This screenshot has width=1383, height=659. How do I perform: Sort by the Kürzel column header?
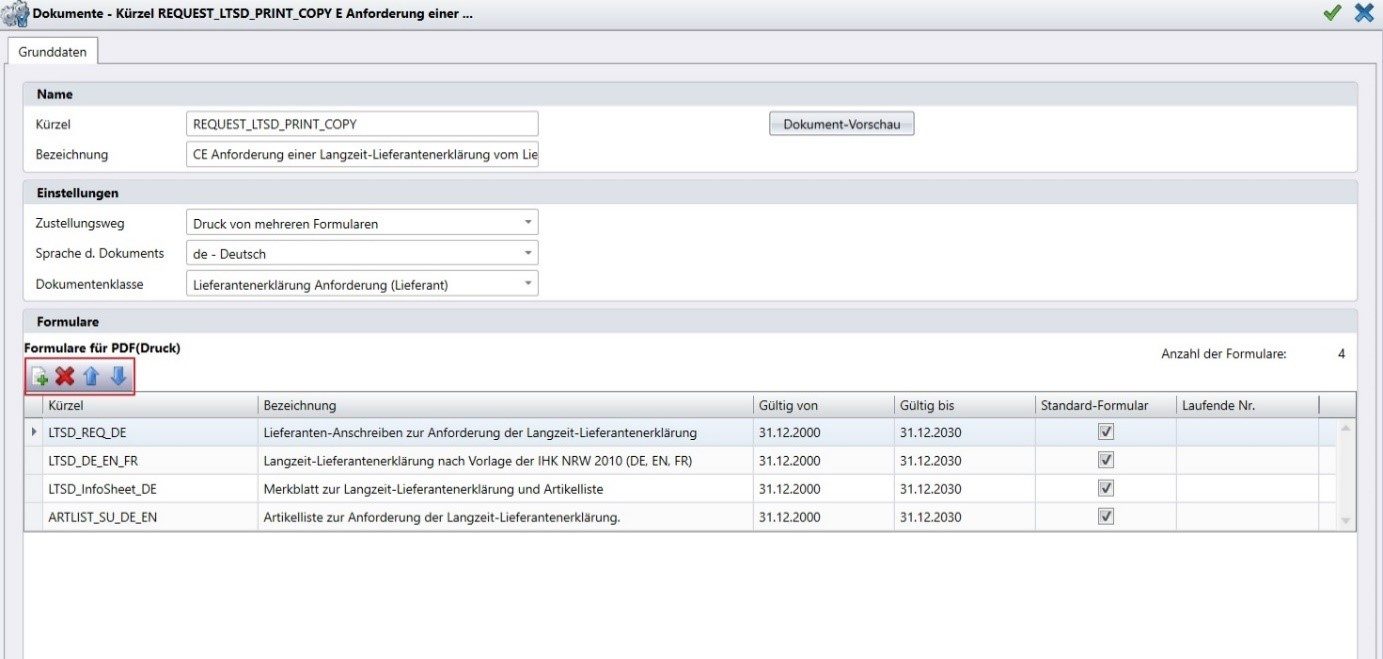pos(150,405)
